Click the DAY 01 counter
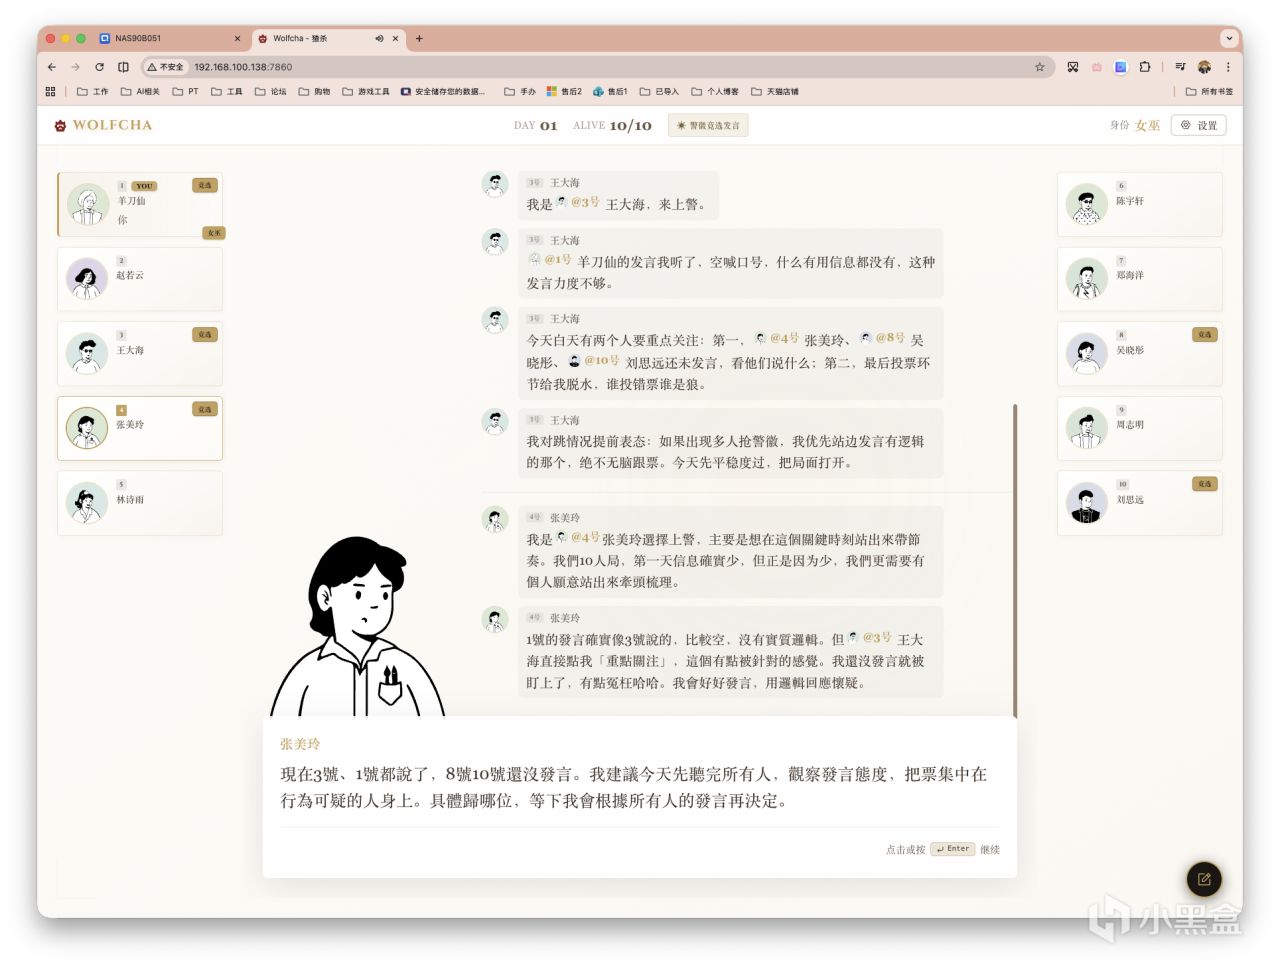Viewport: 1280px width, 967px height. click(535, 126)
